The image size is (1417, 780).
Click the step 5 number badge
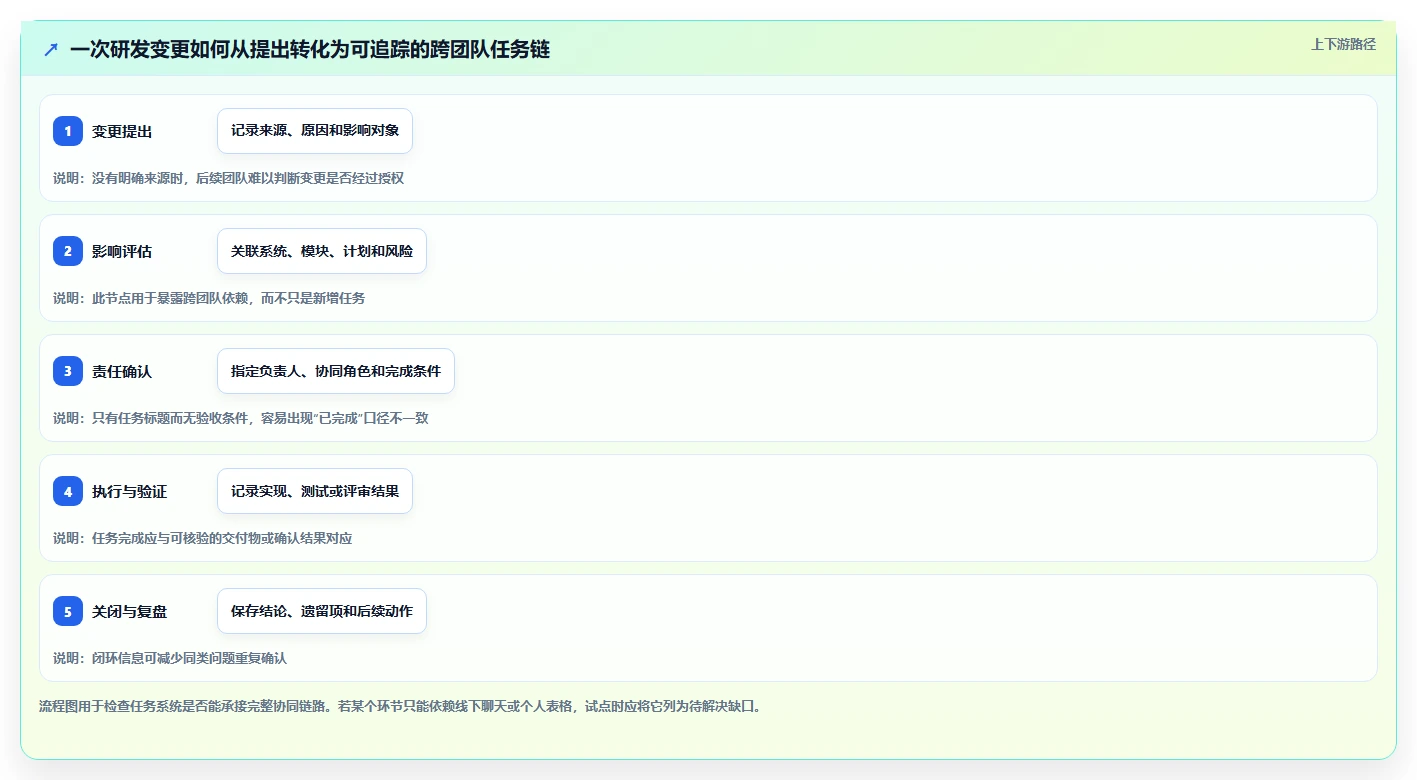coord(68,611)
